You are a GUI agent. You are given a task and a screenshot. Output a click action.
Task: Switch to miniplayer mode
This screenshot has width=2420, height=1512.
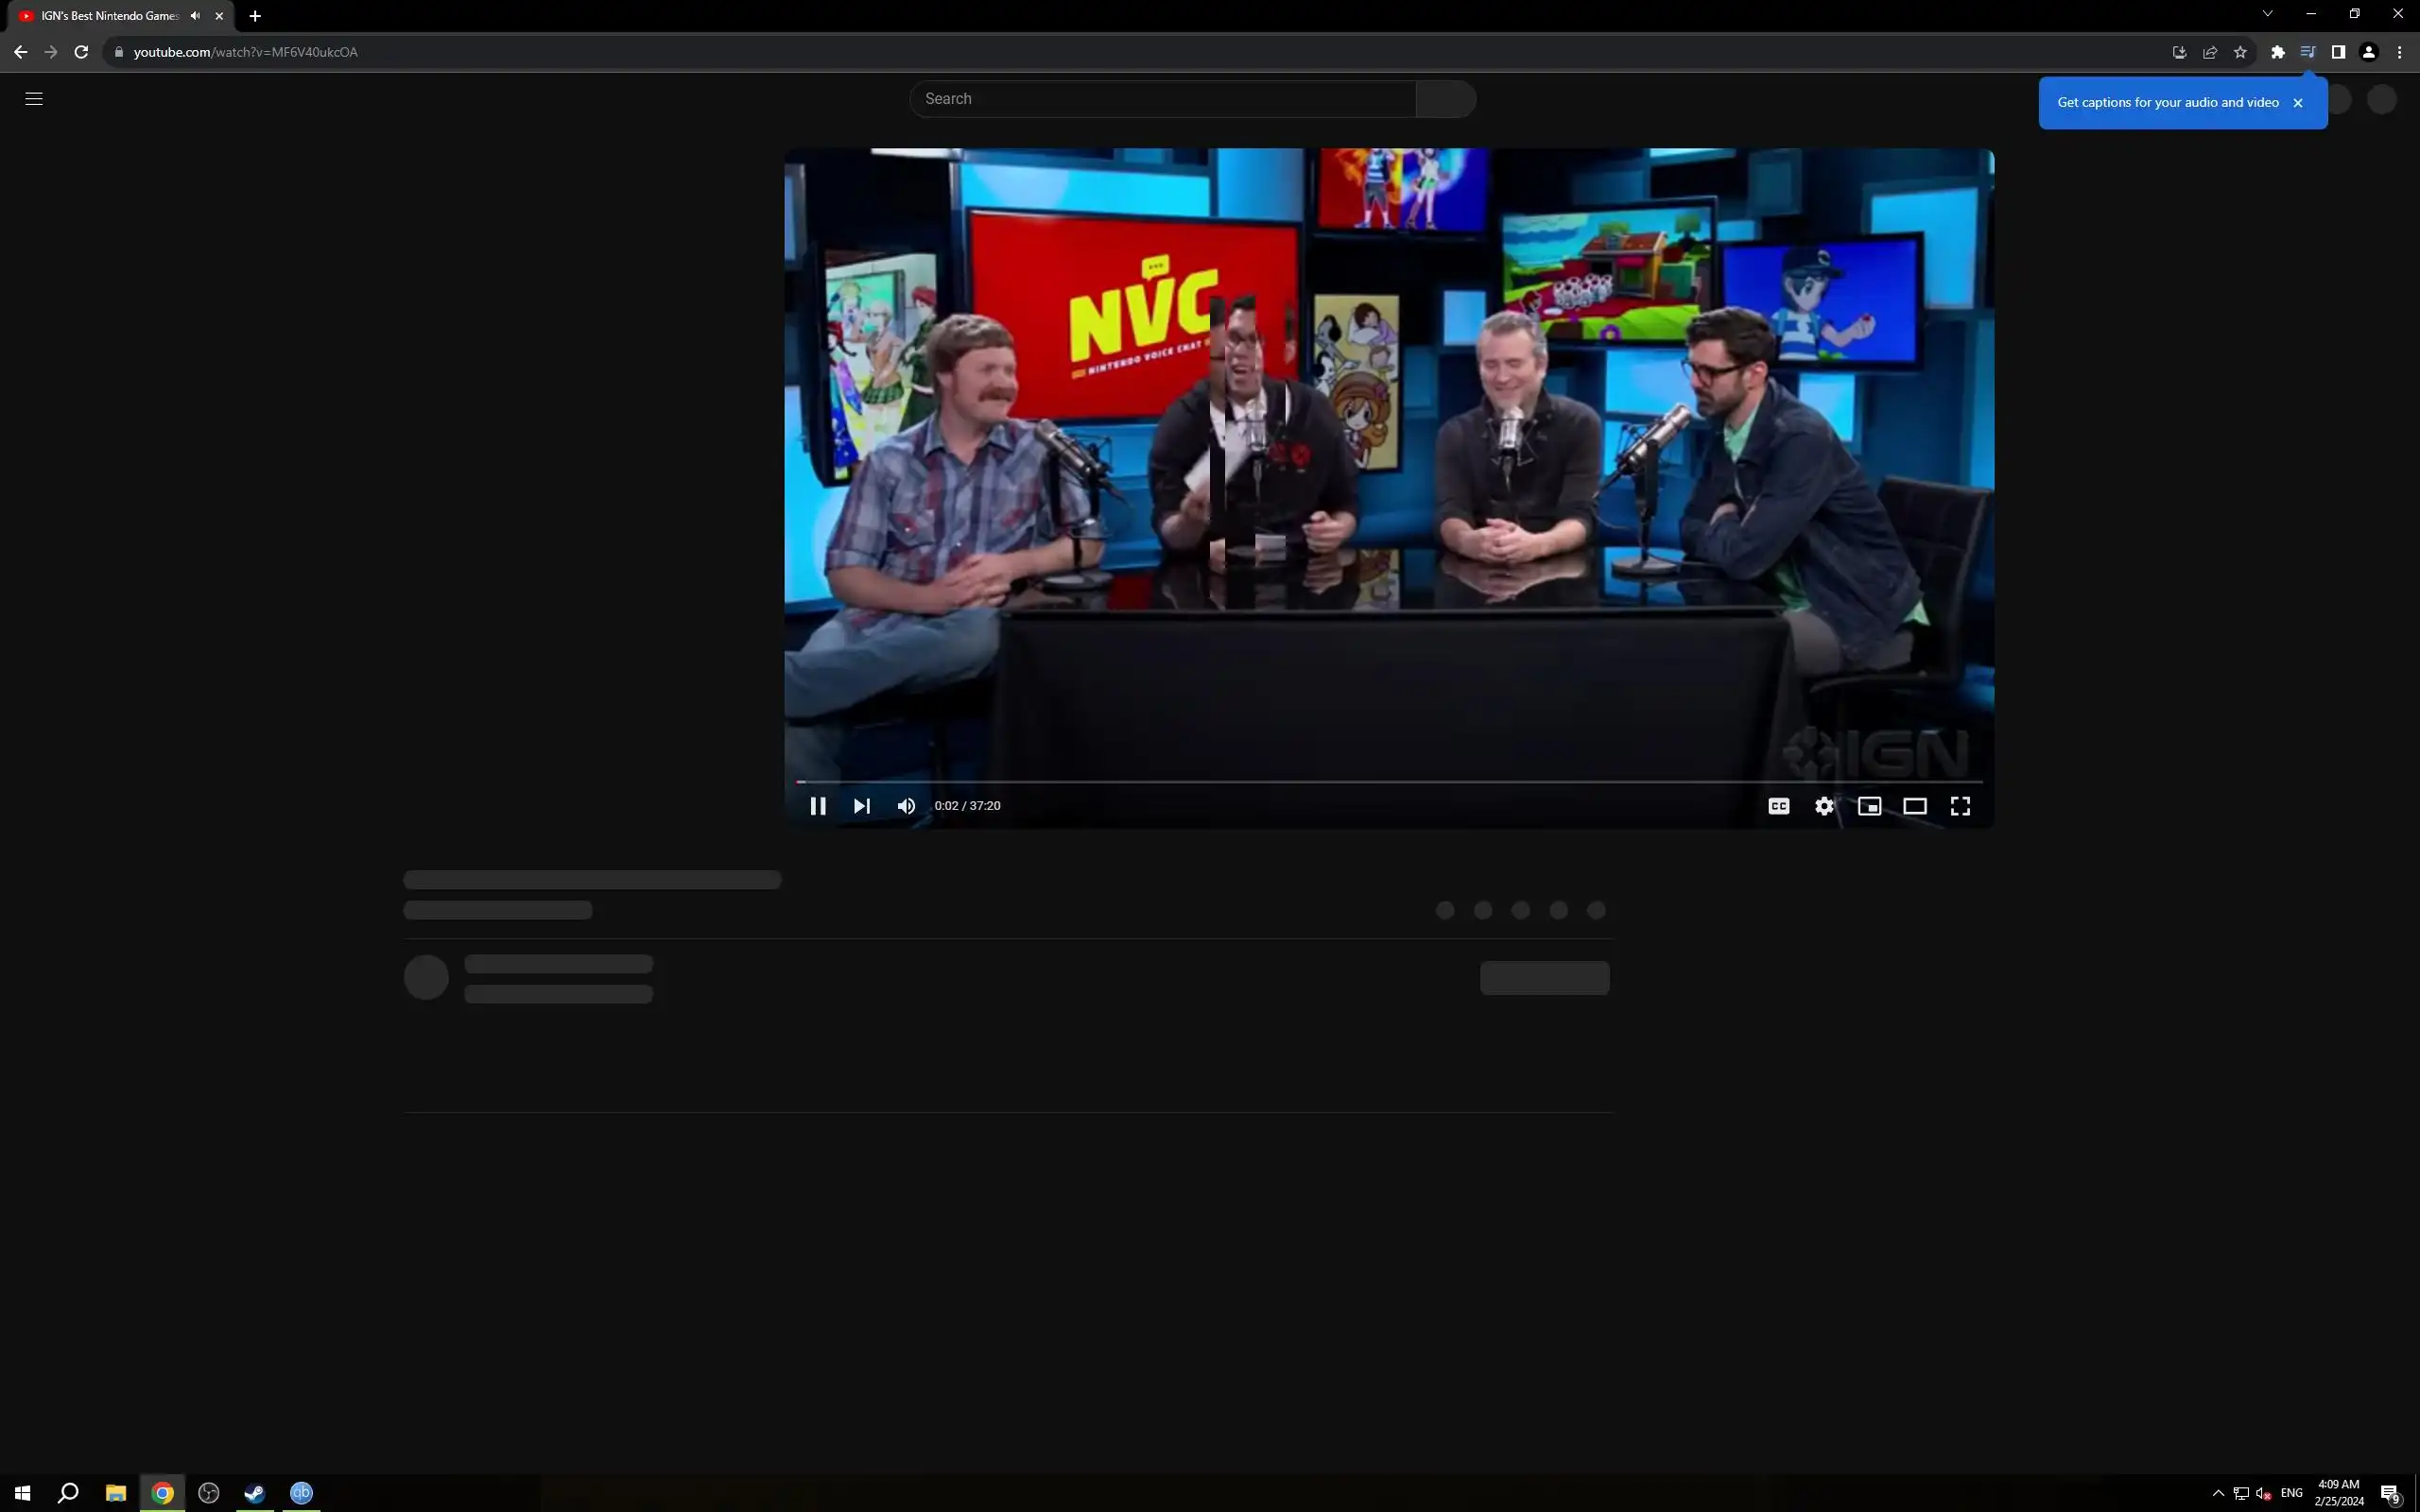point(1869,806)
